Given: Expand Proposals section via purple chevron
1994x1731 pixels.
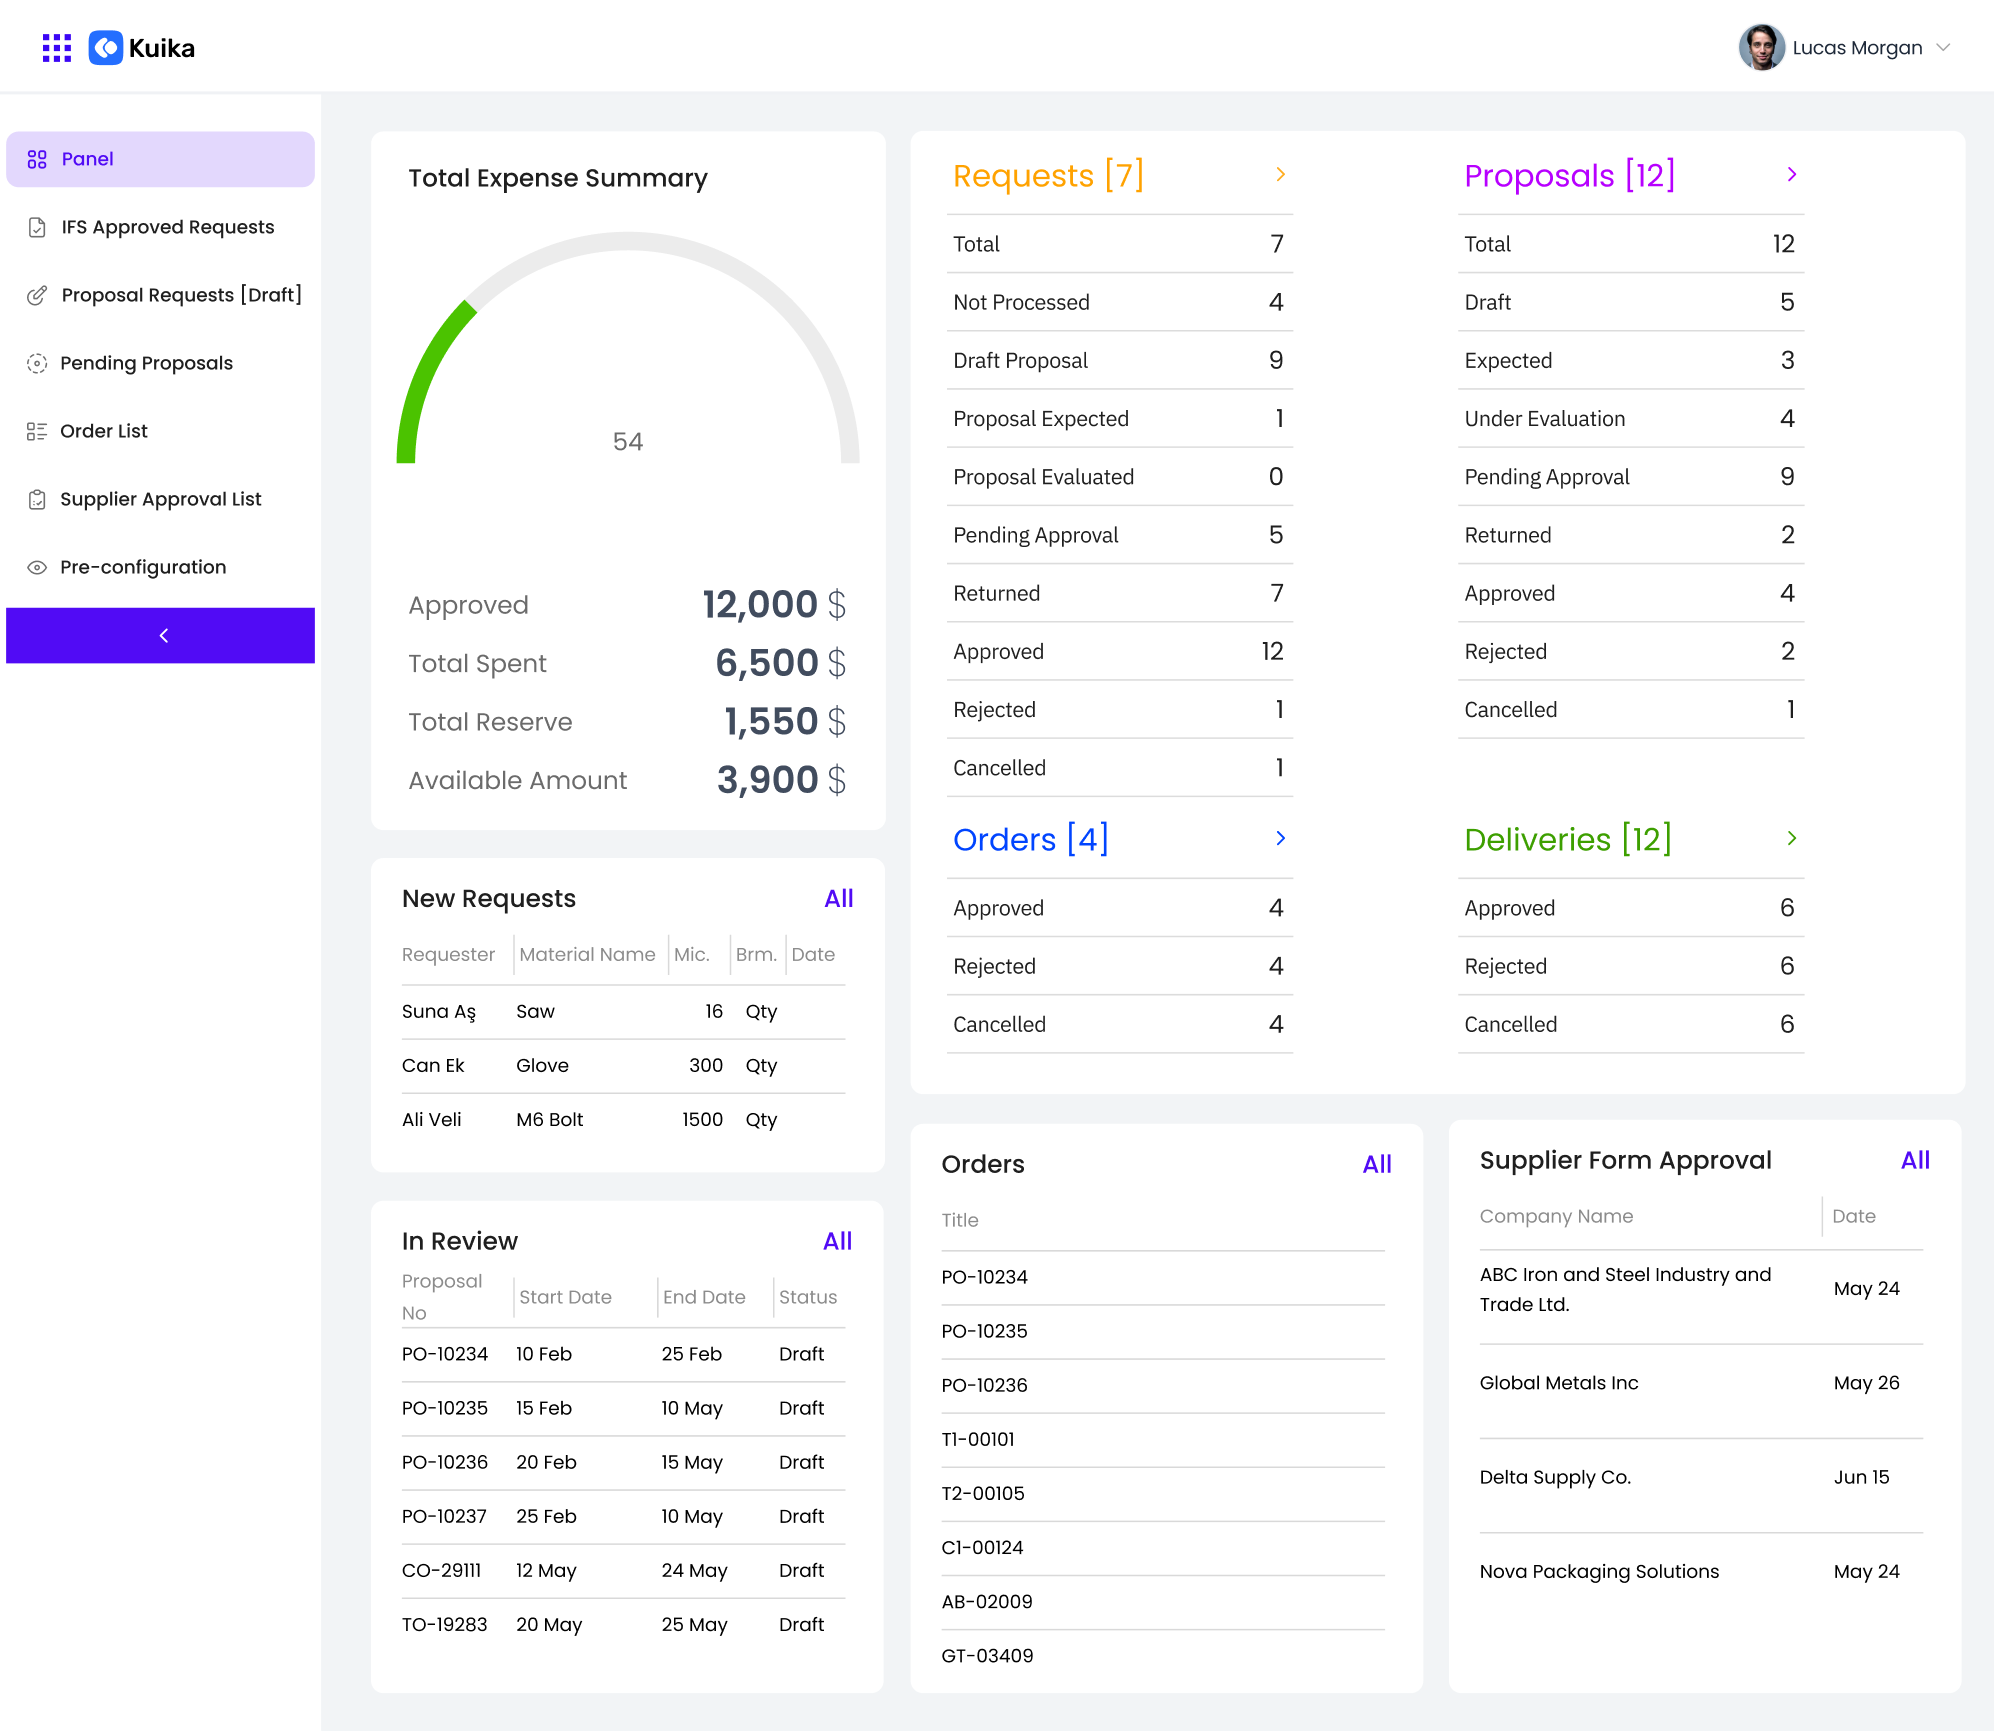Looking at the screenshot, I should click(x=1791, y=175).
